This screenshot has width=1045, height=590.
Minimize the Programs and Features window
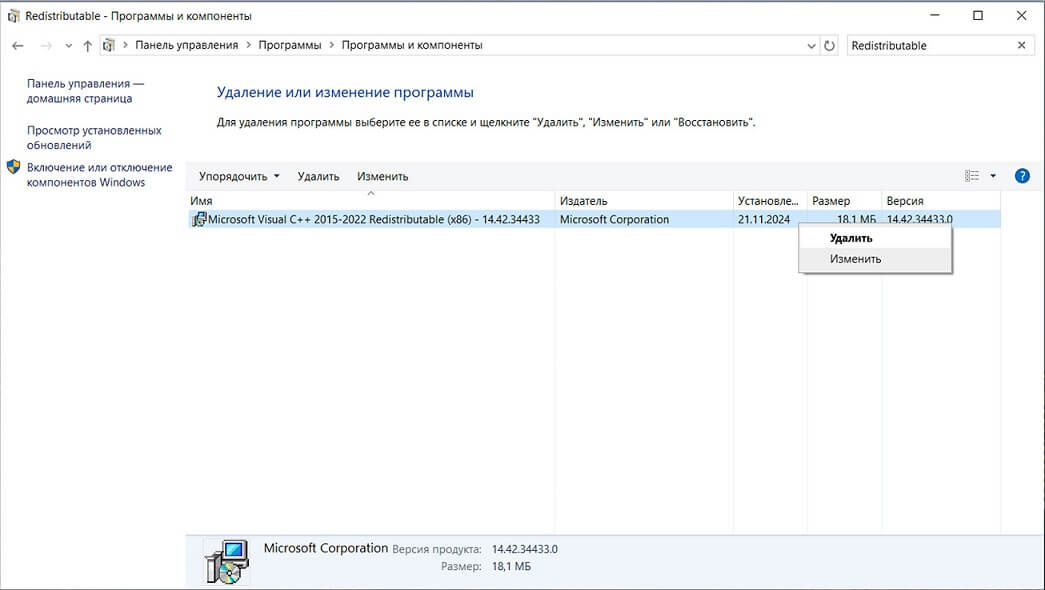pyautogui.click(x=934, y=15)
